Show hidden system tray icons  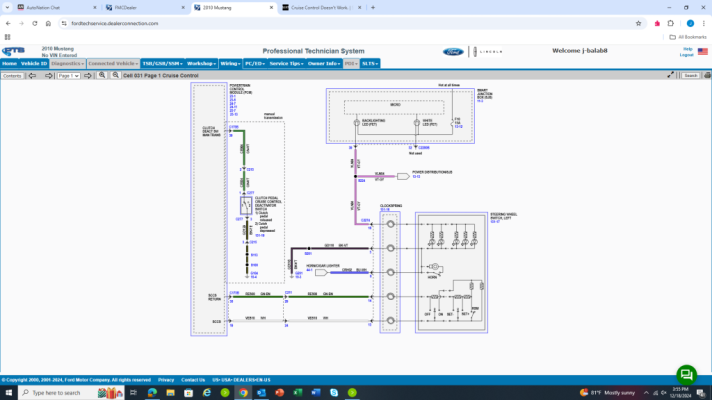(x=646, y=392)
